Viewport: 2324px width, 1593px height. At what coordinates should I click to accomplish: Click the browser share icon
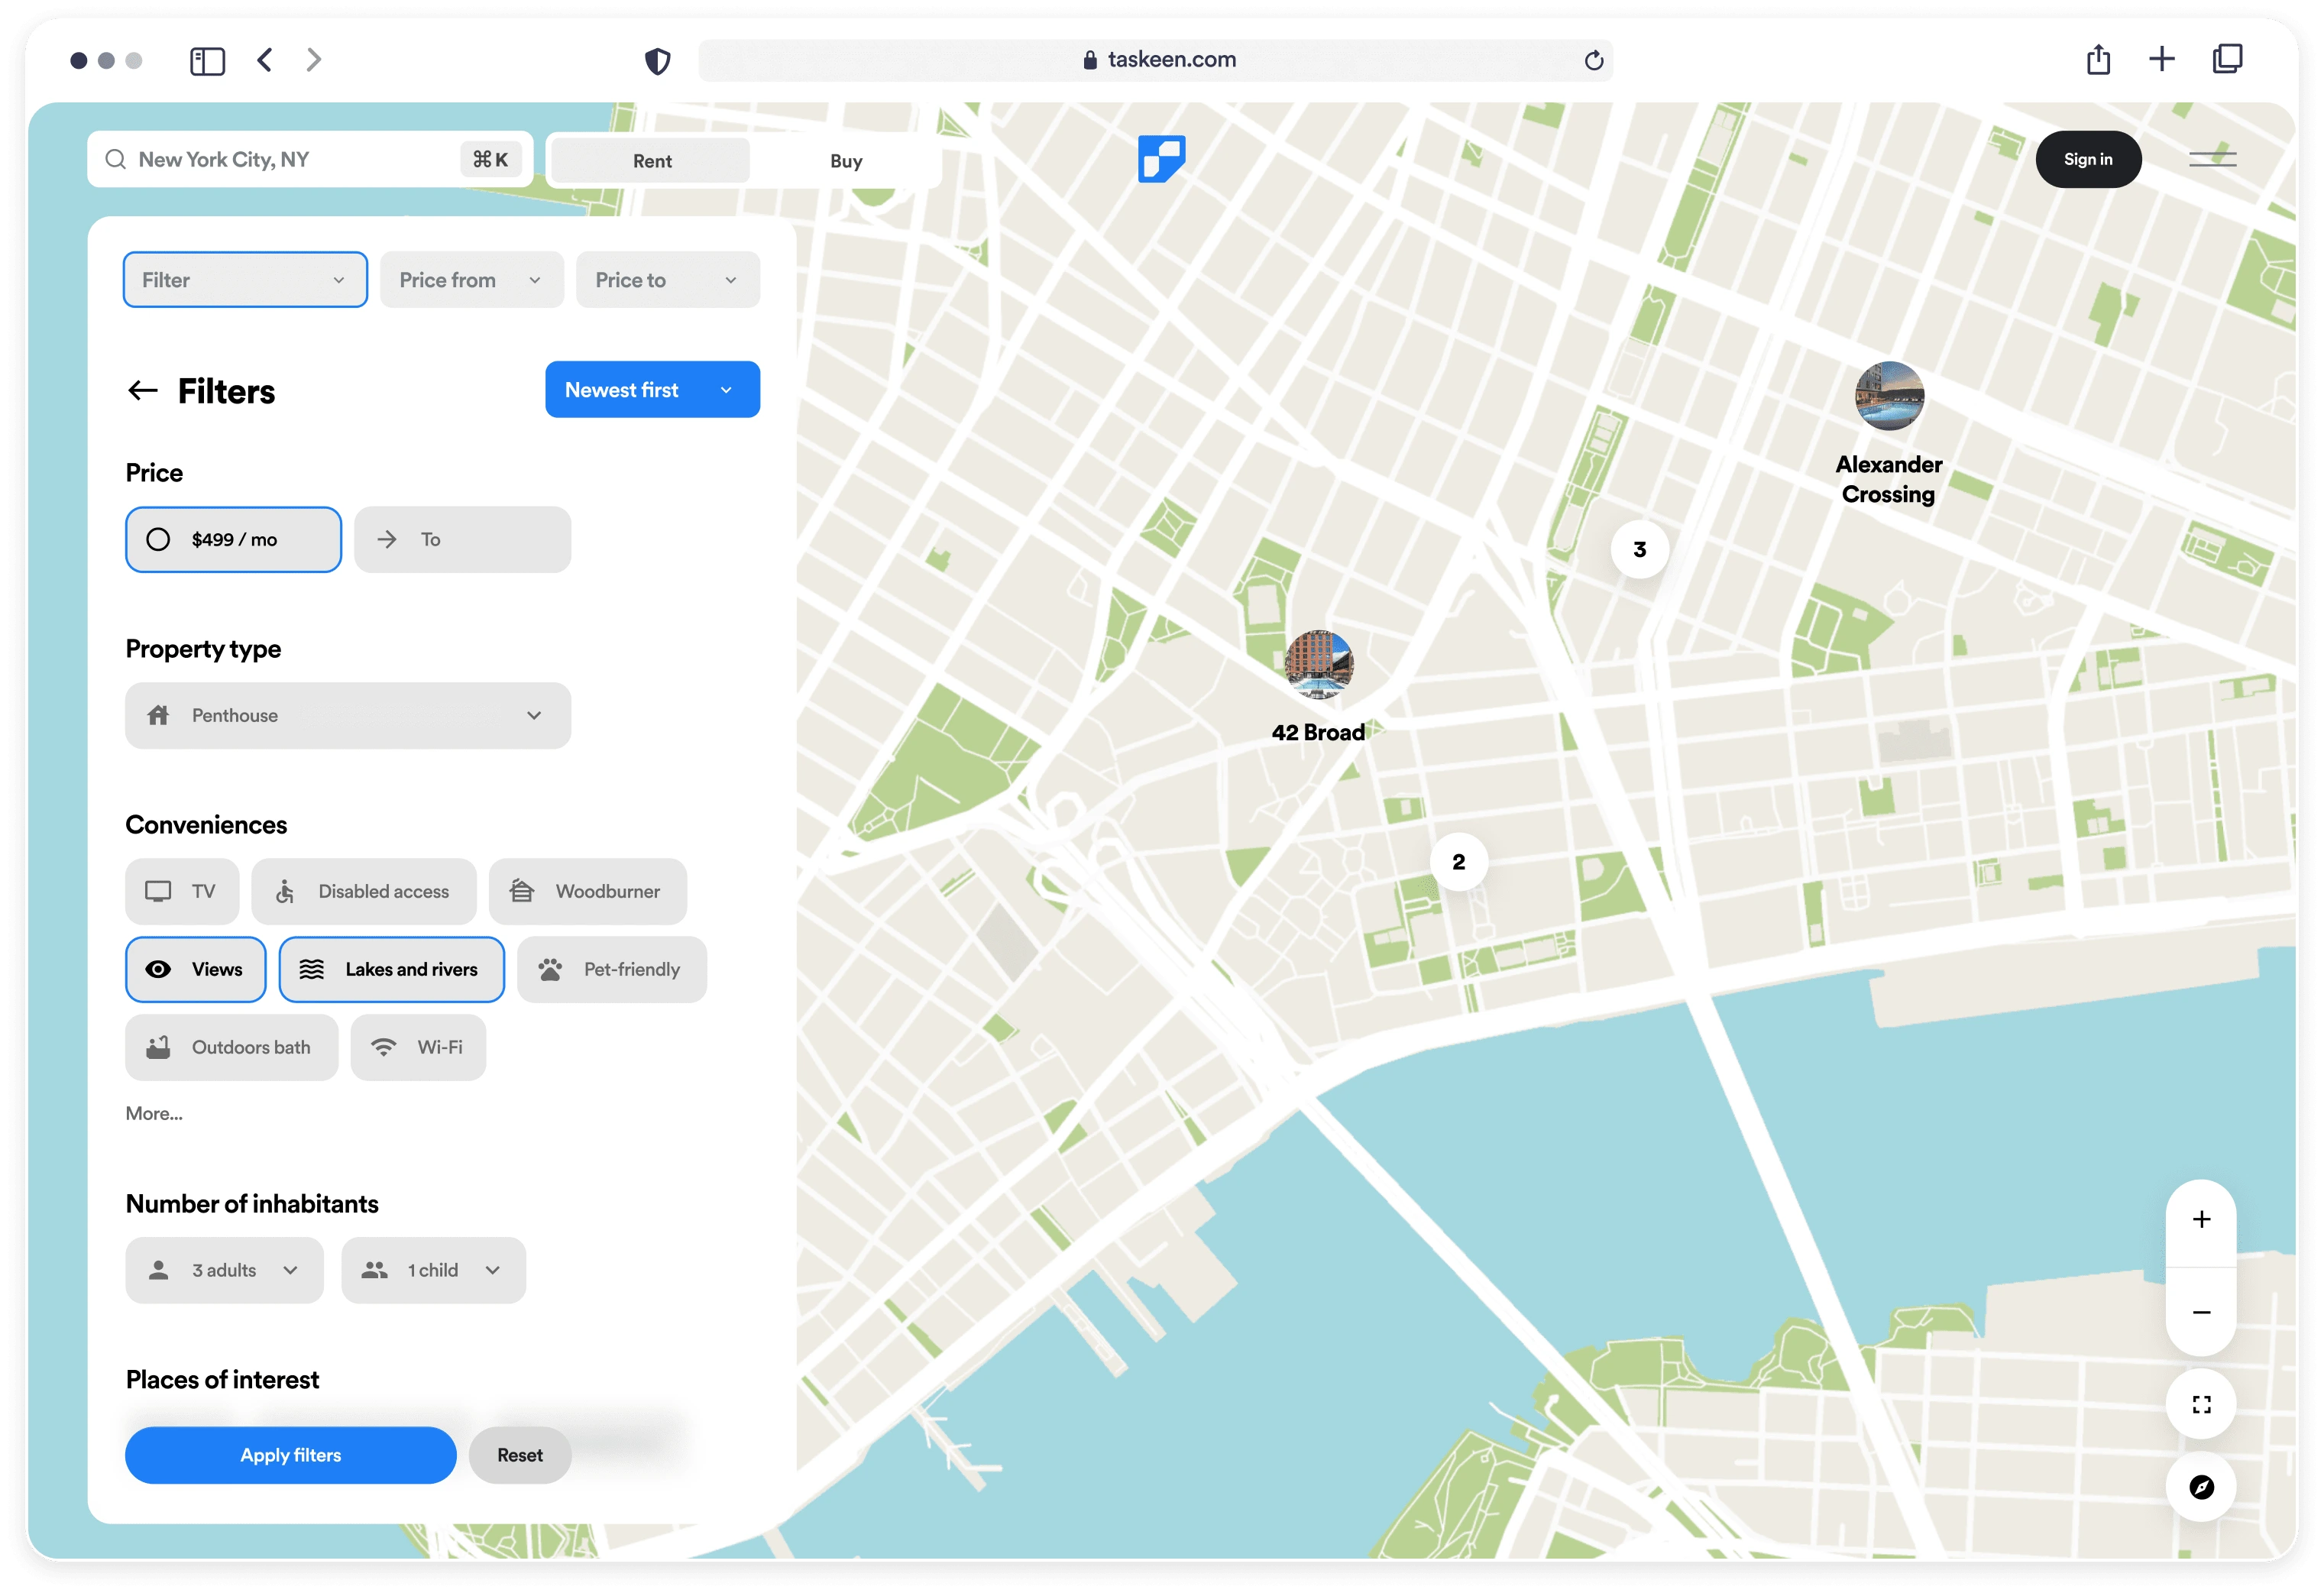[2098, 59]
